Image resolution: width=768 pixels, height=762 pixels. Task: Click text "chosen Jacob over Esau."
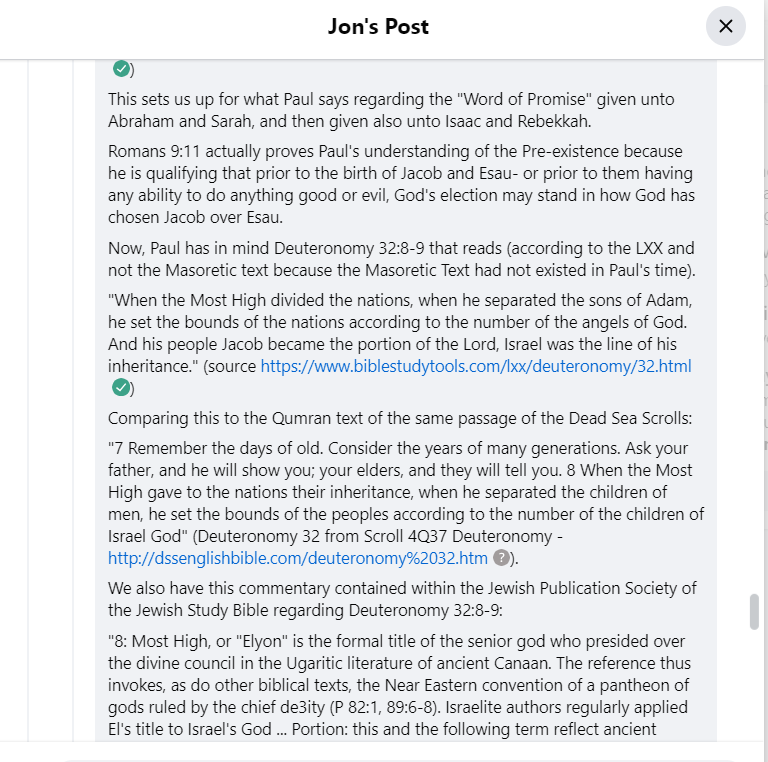(x=195, y=217)
